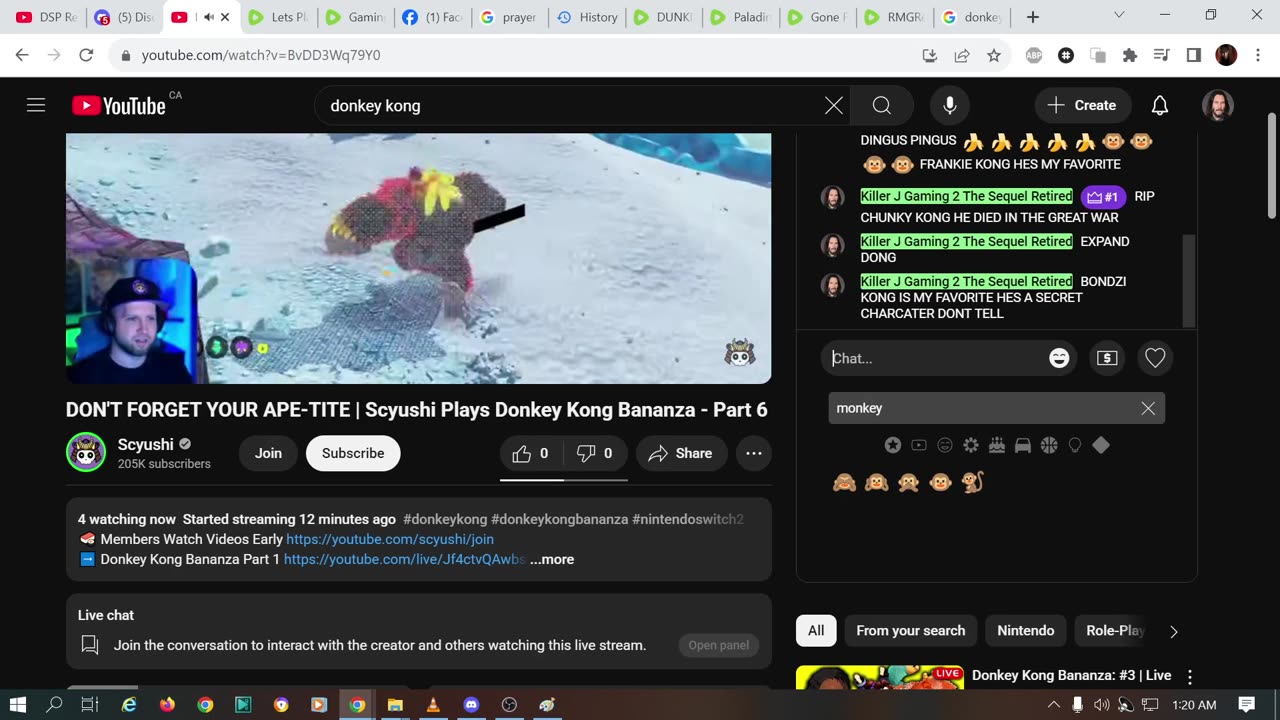This screenshot has height=720, width=1280.
Task: Close the muted YouTube browser tab
Action: [x=225, y=17]
